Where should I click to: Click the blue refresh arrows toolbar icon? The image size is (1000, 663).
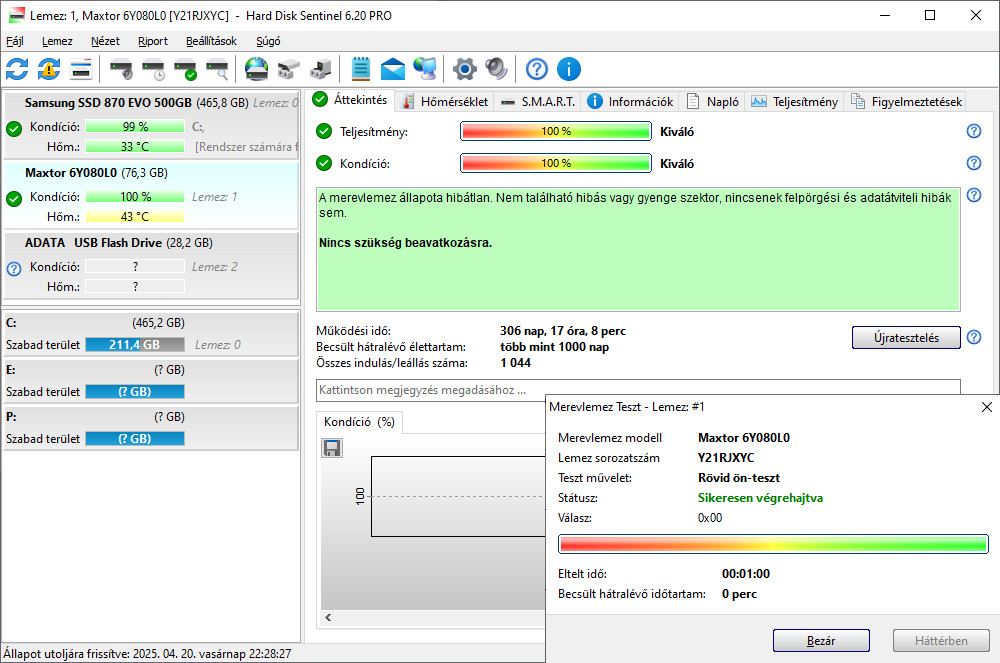tap(17, 69)
